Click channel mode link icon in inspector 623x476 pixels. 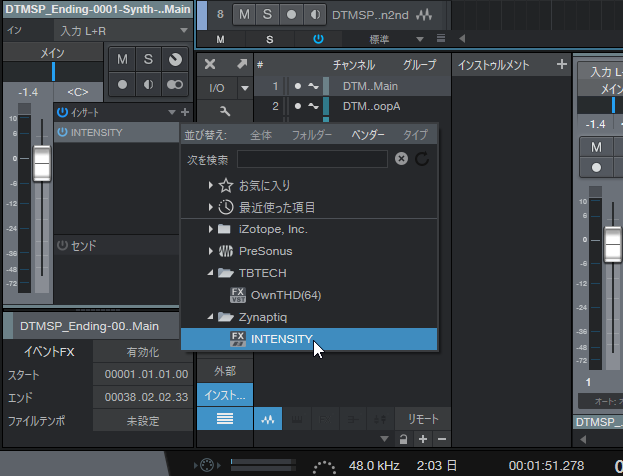point(175,84)
